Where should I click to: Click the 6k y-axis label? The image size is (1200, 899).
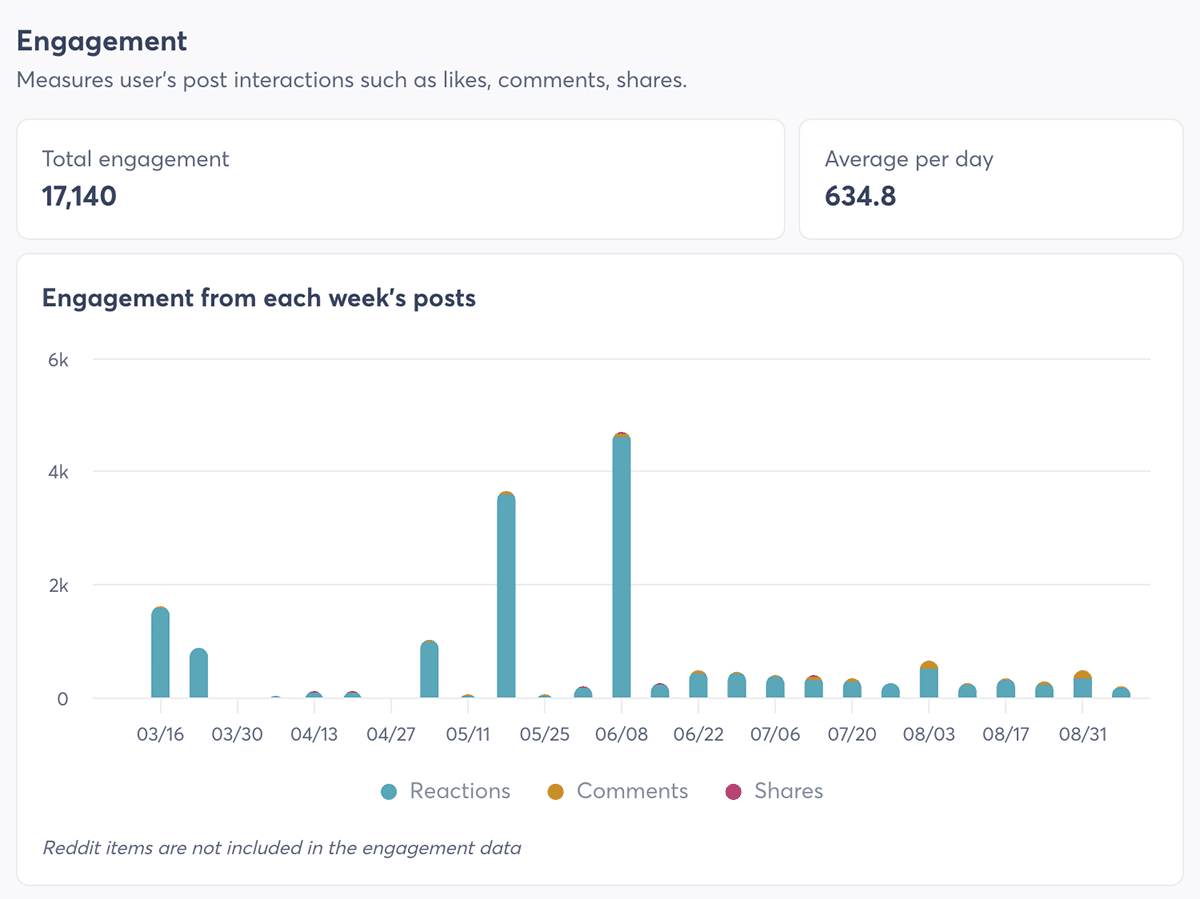(58, 360)
